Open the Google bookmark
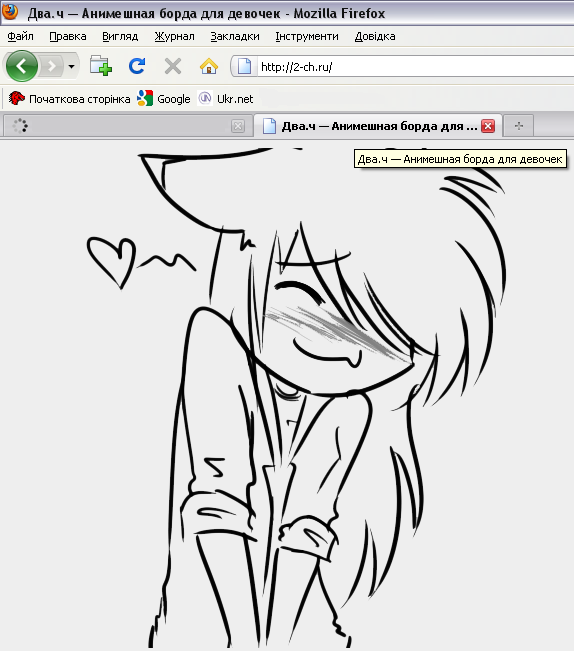The width and height of the screenshot is (574, 651). [164, 99]
